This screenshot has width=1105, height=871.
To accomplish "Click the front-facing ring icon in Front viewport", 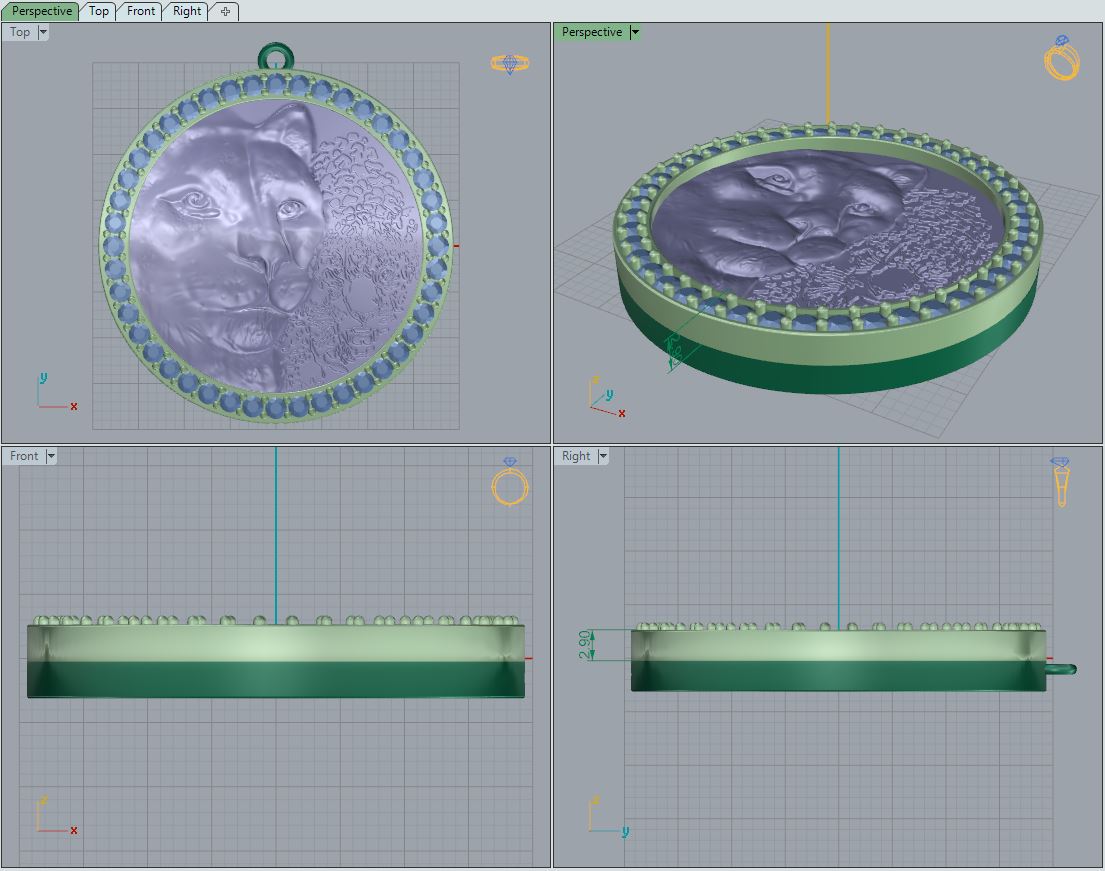I will 510,482.
